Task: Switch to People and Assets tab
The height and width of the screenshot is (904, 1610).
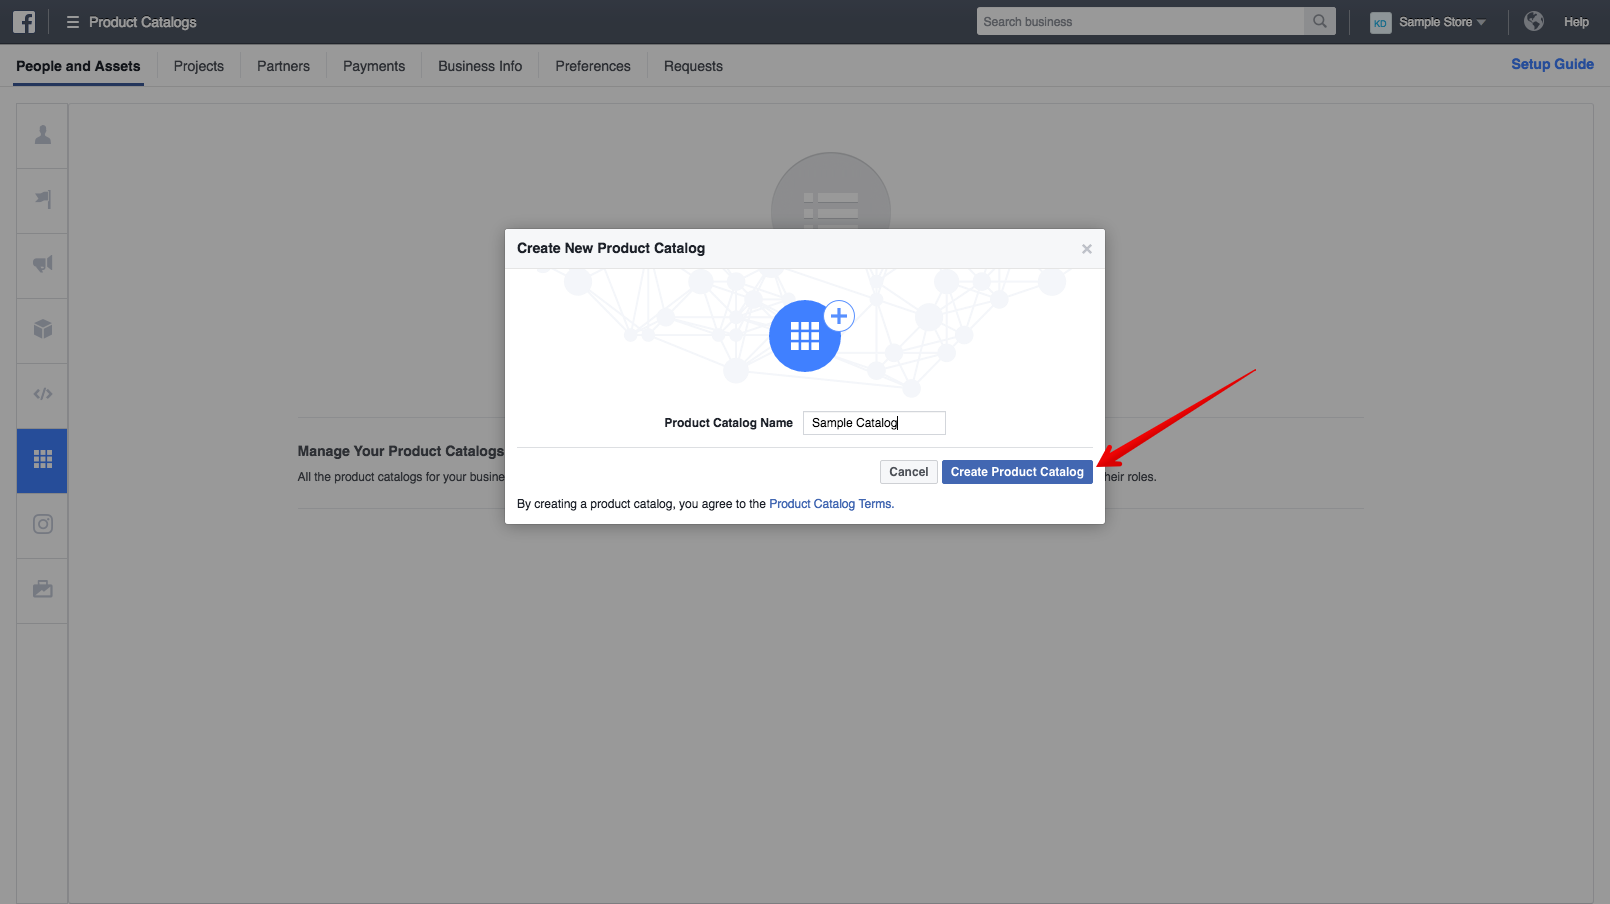Action: (78, 66)
